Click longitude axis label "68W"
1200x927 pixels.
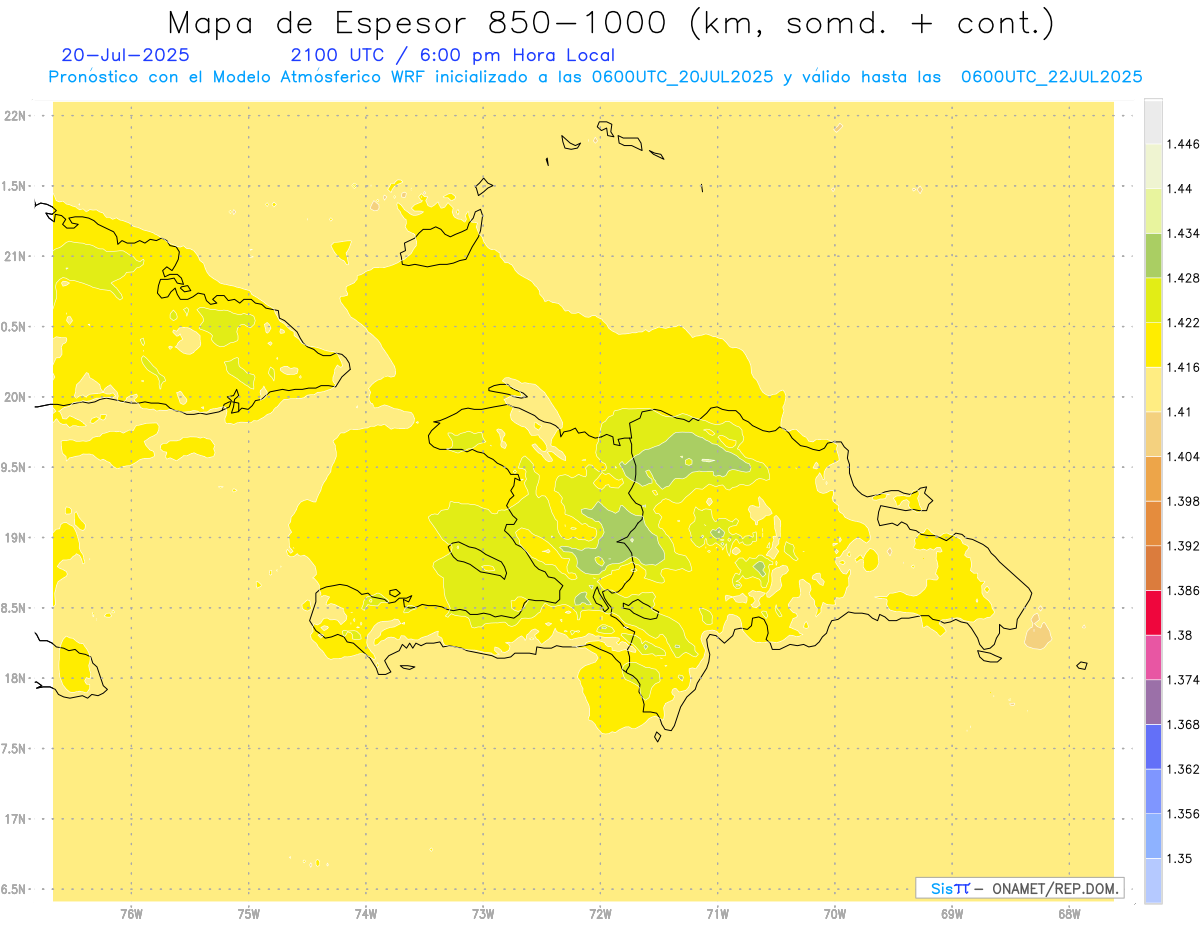tap(1069, 913)
